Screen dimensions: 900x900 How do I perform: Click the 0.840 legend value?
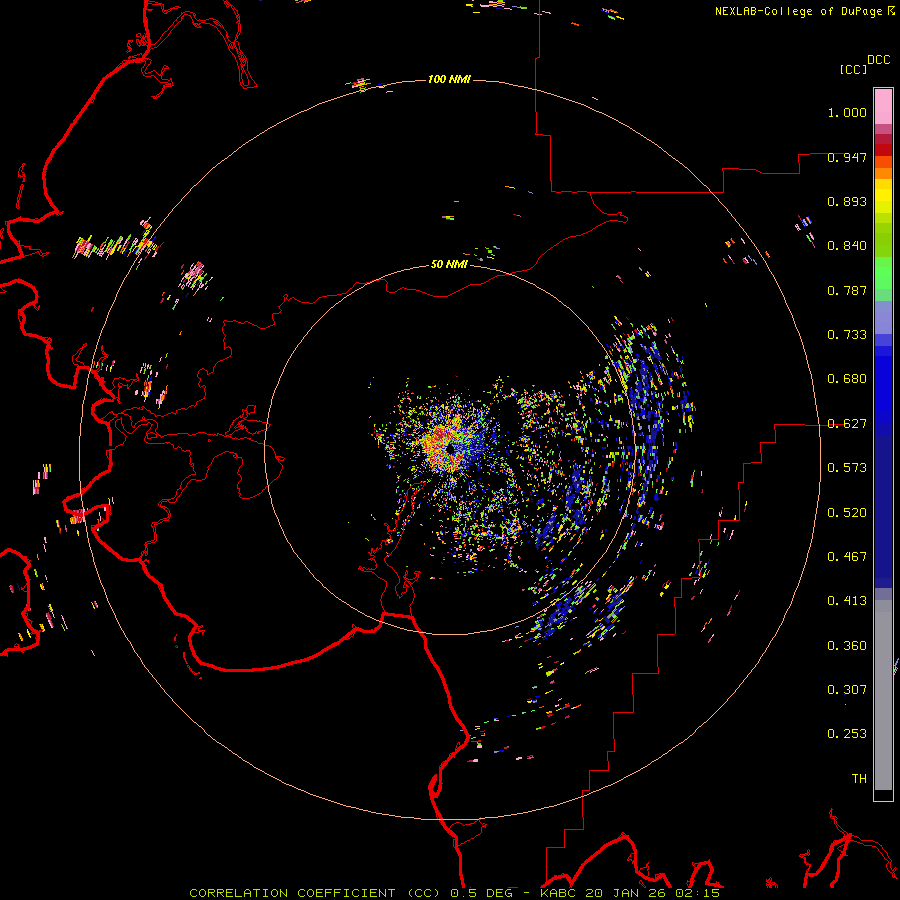click(x=847, y=246)
